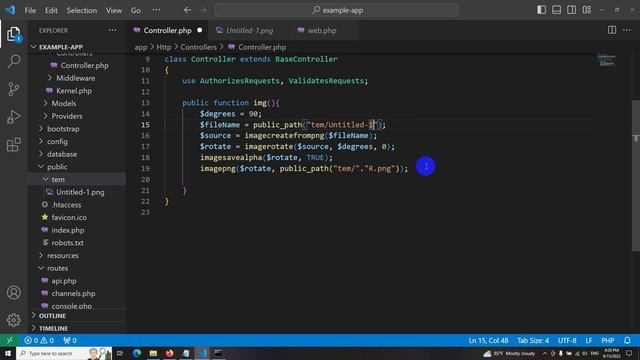The width and height of the screenshot is (640, 360).
Task: Open the Extensions view icon
Action: (13, 144)
